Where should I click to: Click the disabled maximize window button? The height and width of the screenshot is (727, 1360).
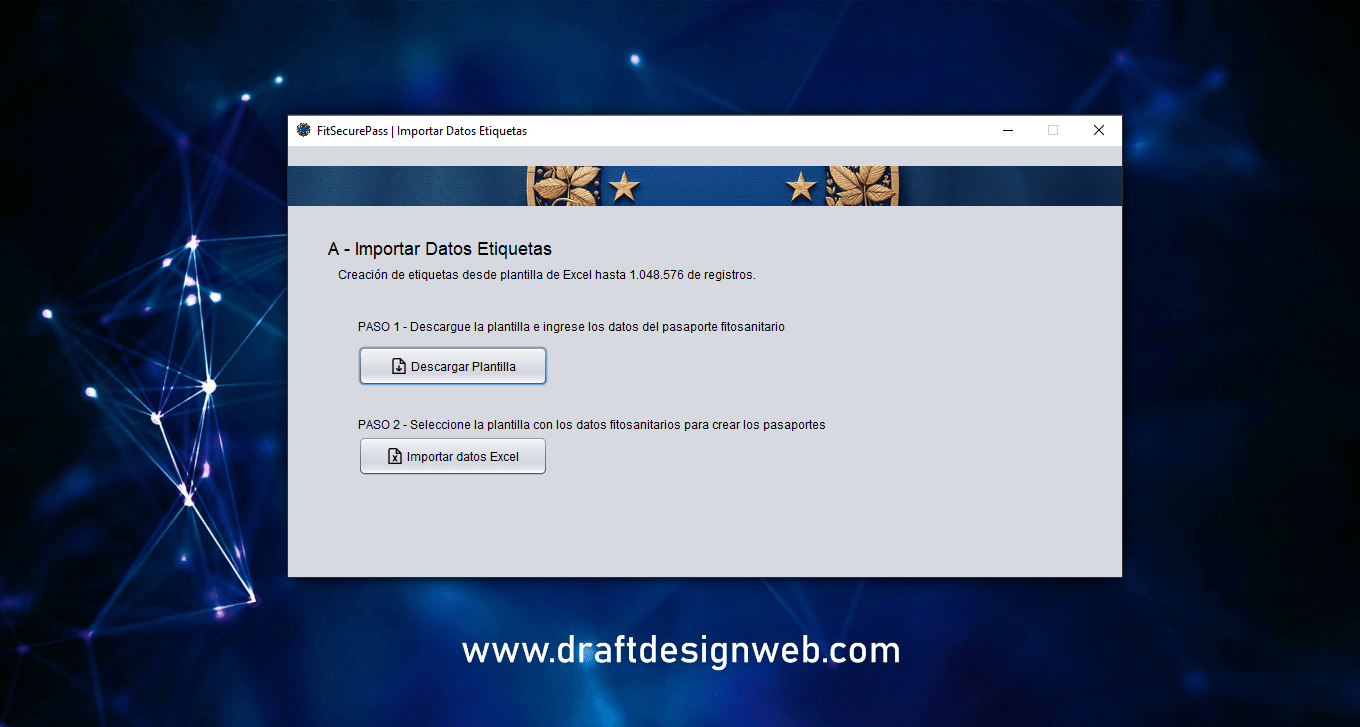[x=1053, y=130]
